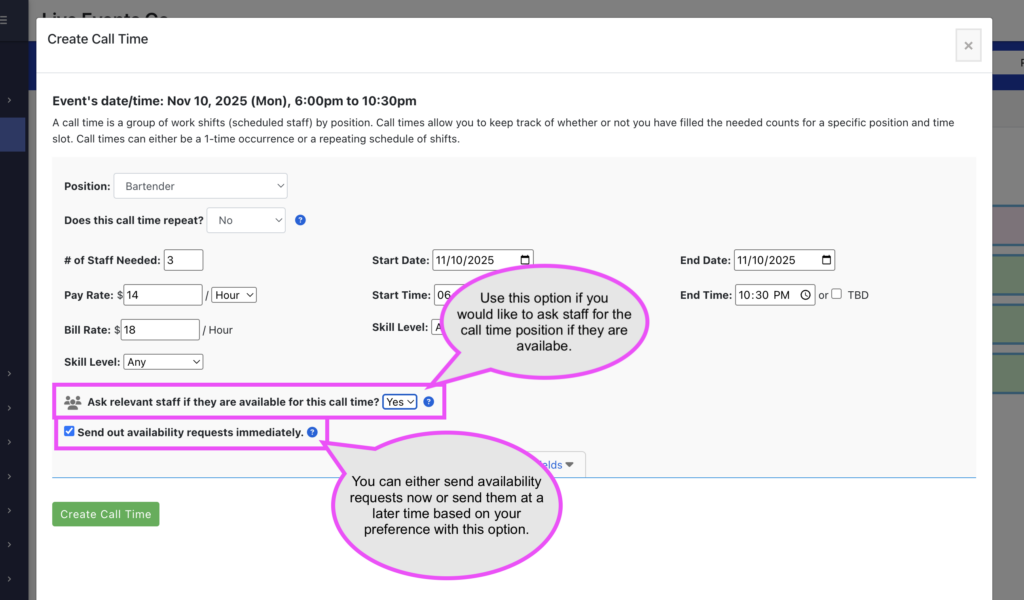Click the staff group icon beside availability question
Viewport: 1024px width, 600px height.
pyautogui.click(x=71, y=401)
